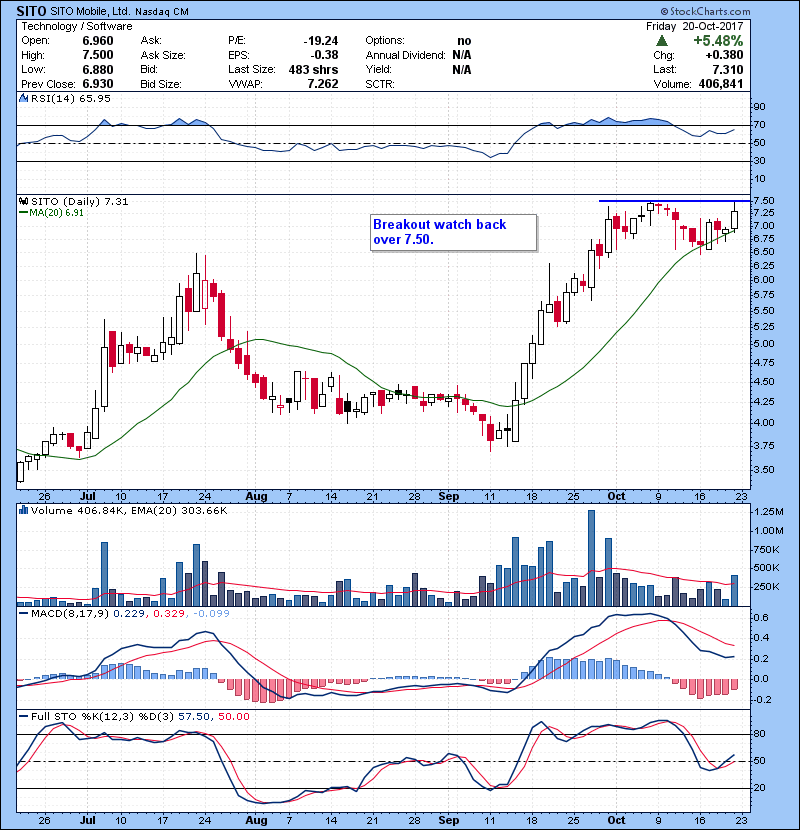Click the Ask: label
Screen dimensions: 800x830
(151, 41)
